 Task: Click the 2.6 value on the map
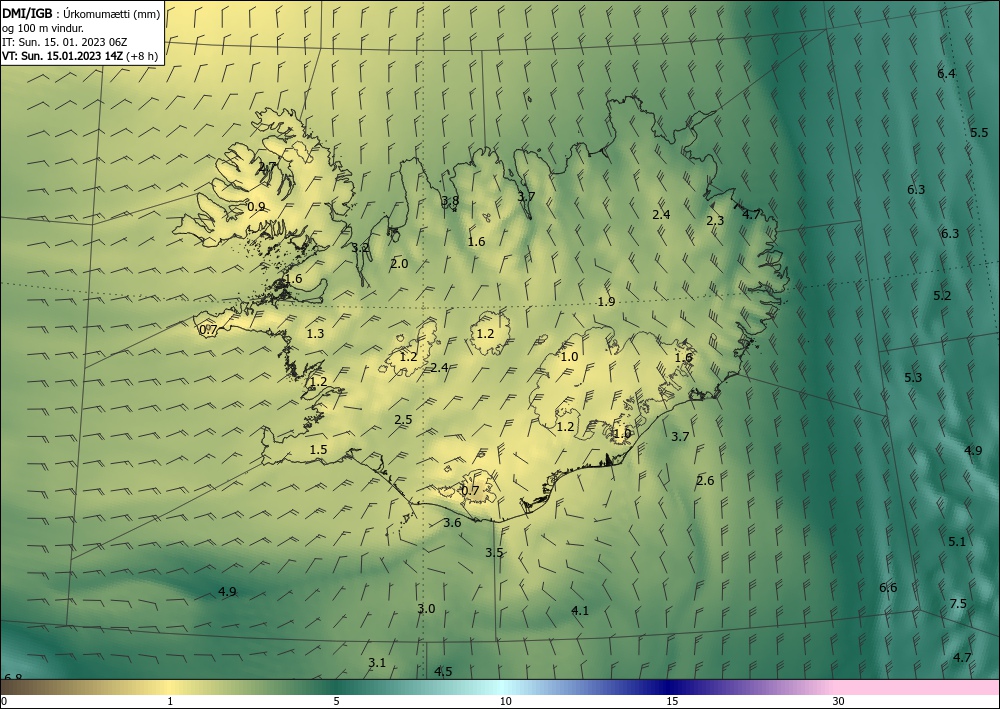(705, 481)
